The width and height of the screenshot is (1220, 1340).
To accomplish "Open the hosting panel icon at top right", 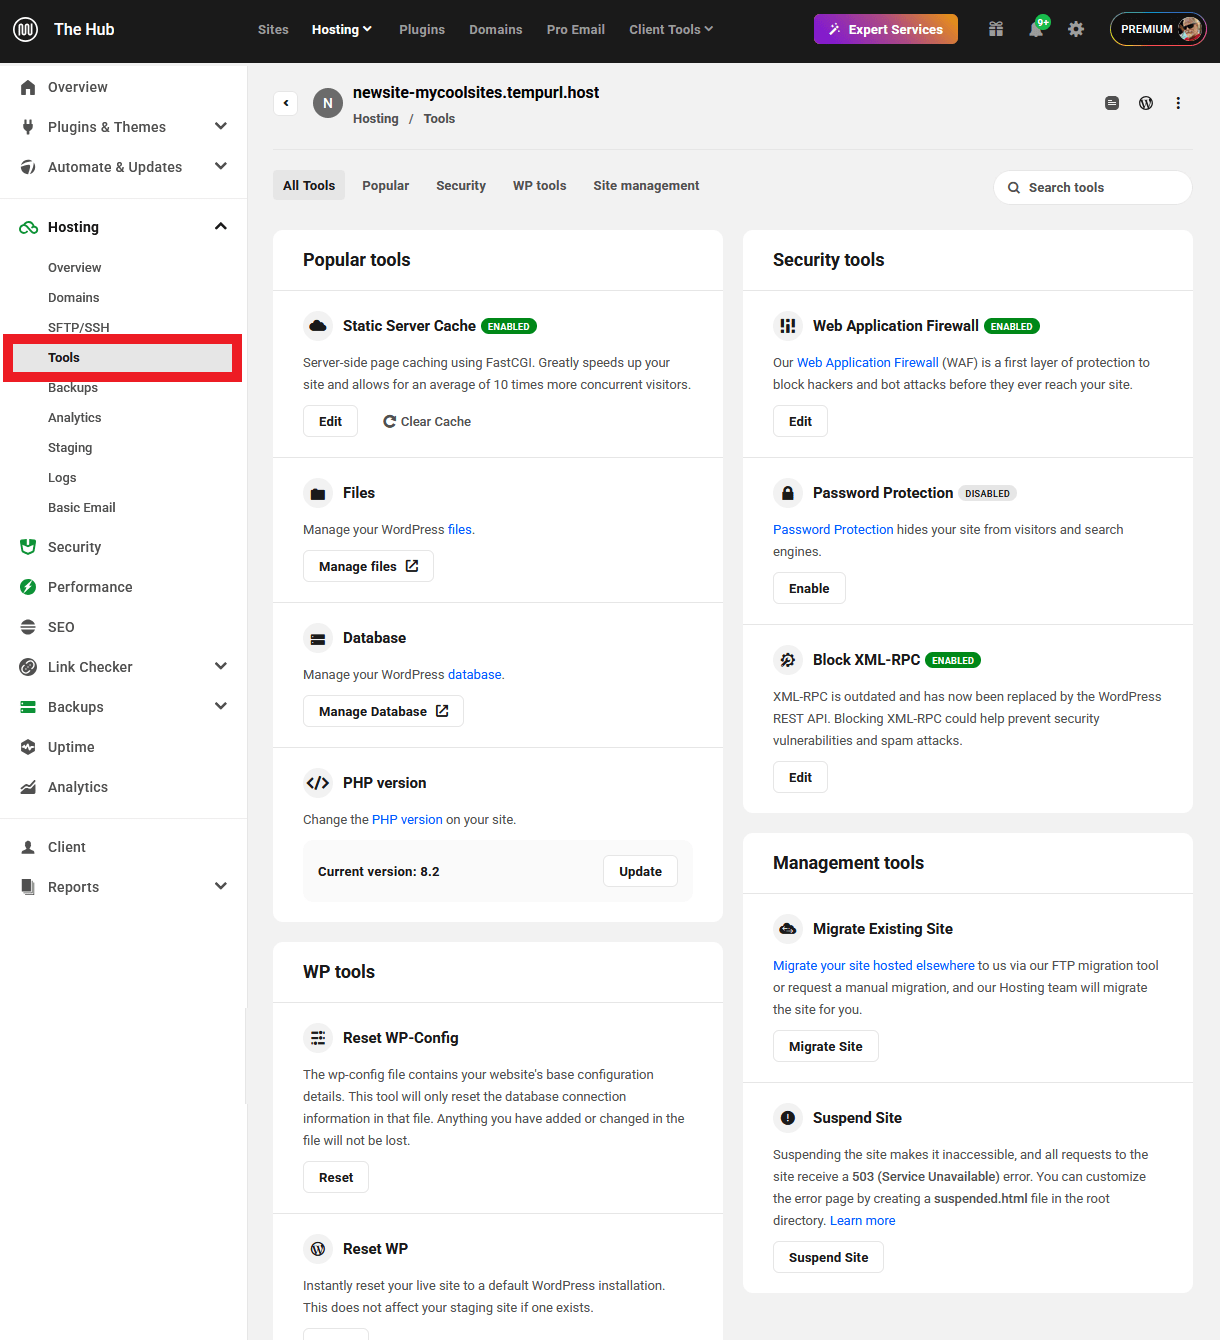I will (x=1112, y=103).
